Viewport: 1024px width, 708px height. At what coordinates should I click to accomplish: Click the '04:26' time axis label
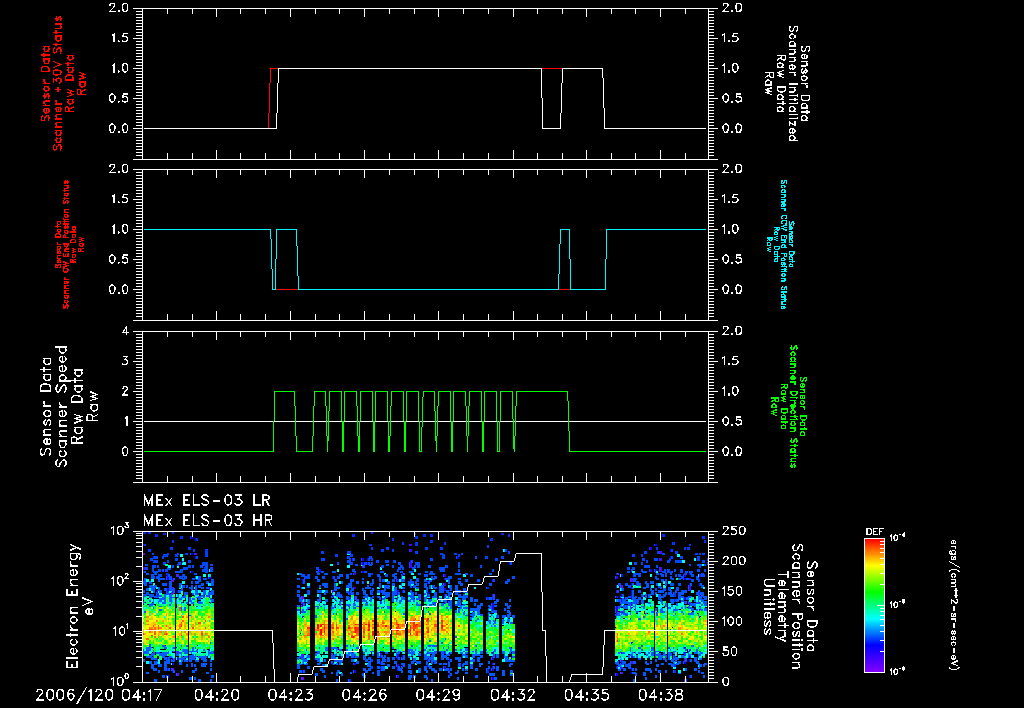(365, 695)
